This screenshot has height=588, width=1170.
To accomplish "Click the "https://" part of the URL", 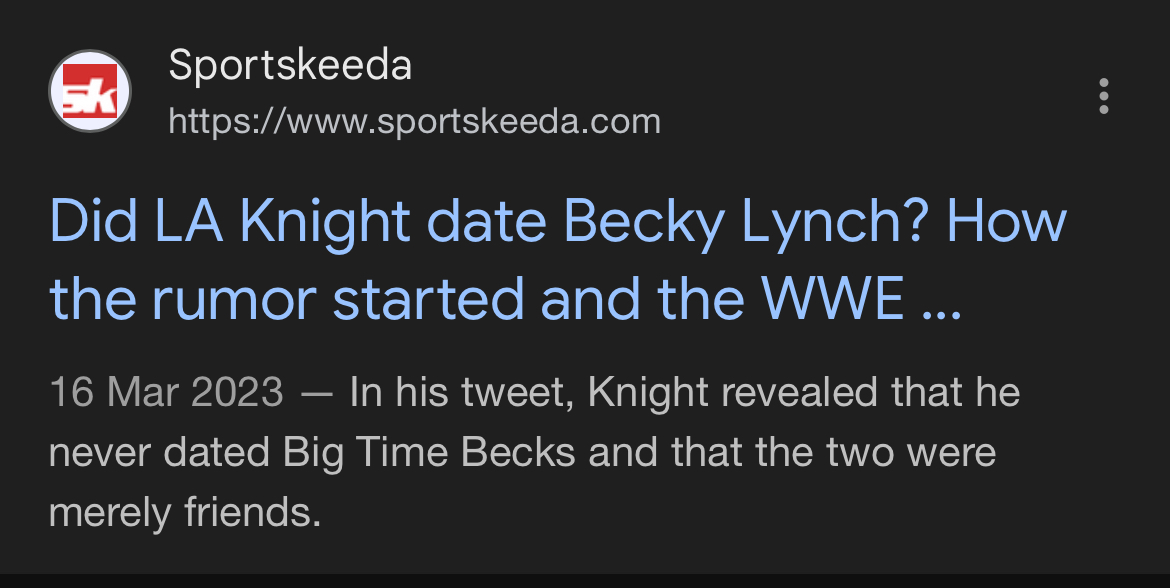I will 226,122.
